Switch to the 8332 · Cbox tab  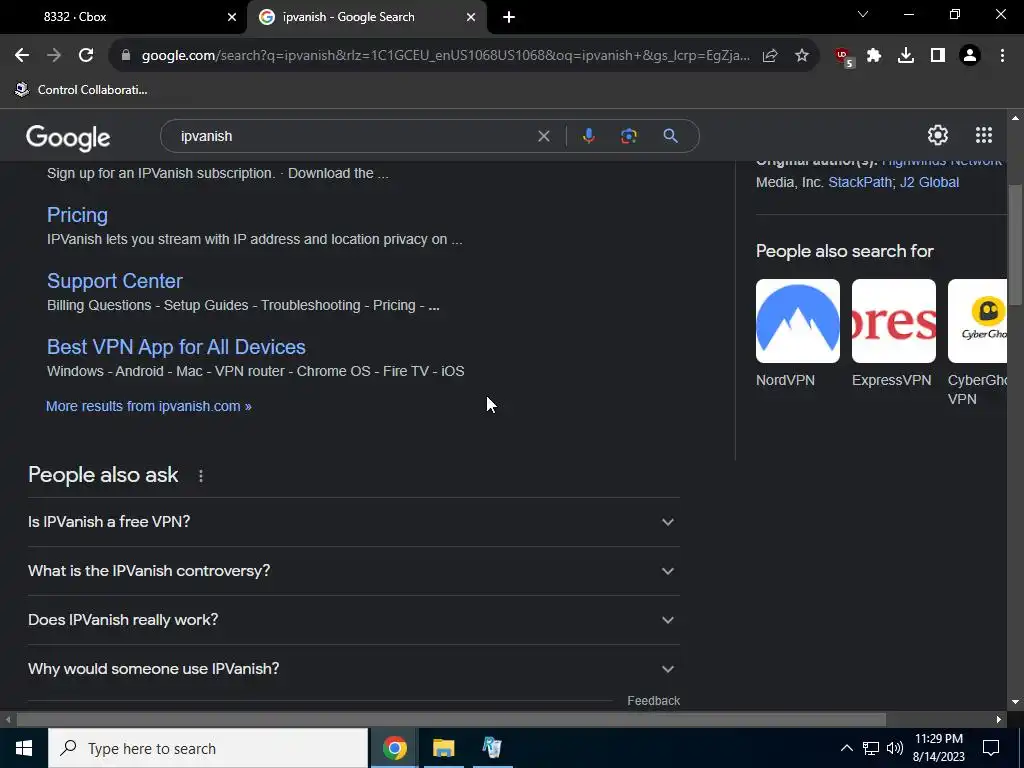124,17
